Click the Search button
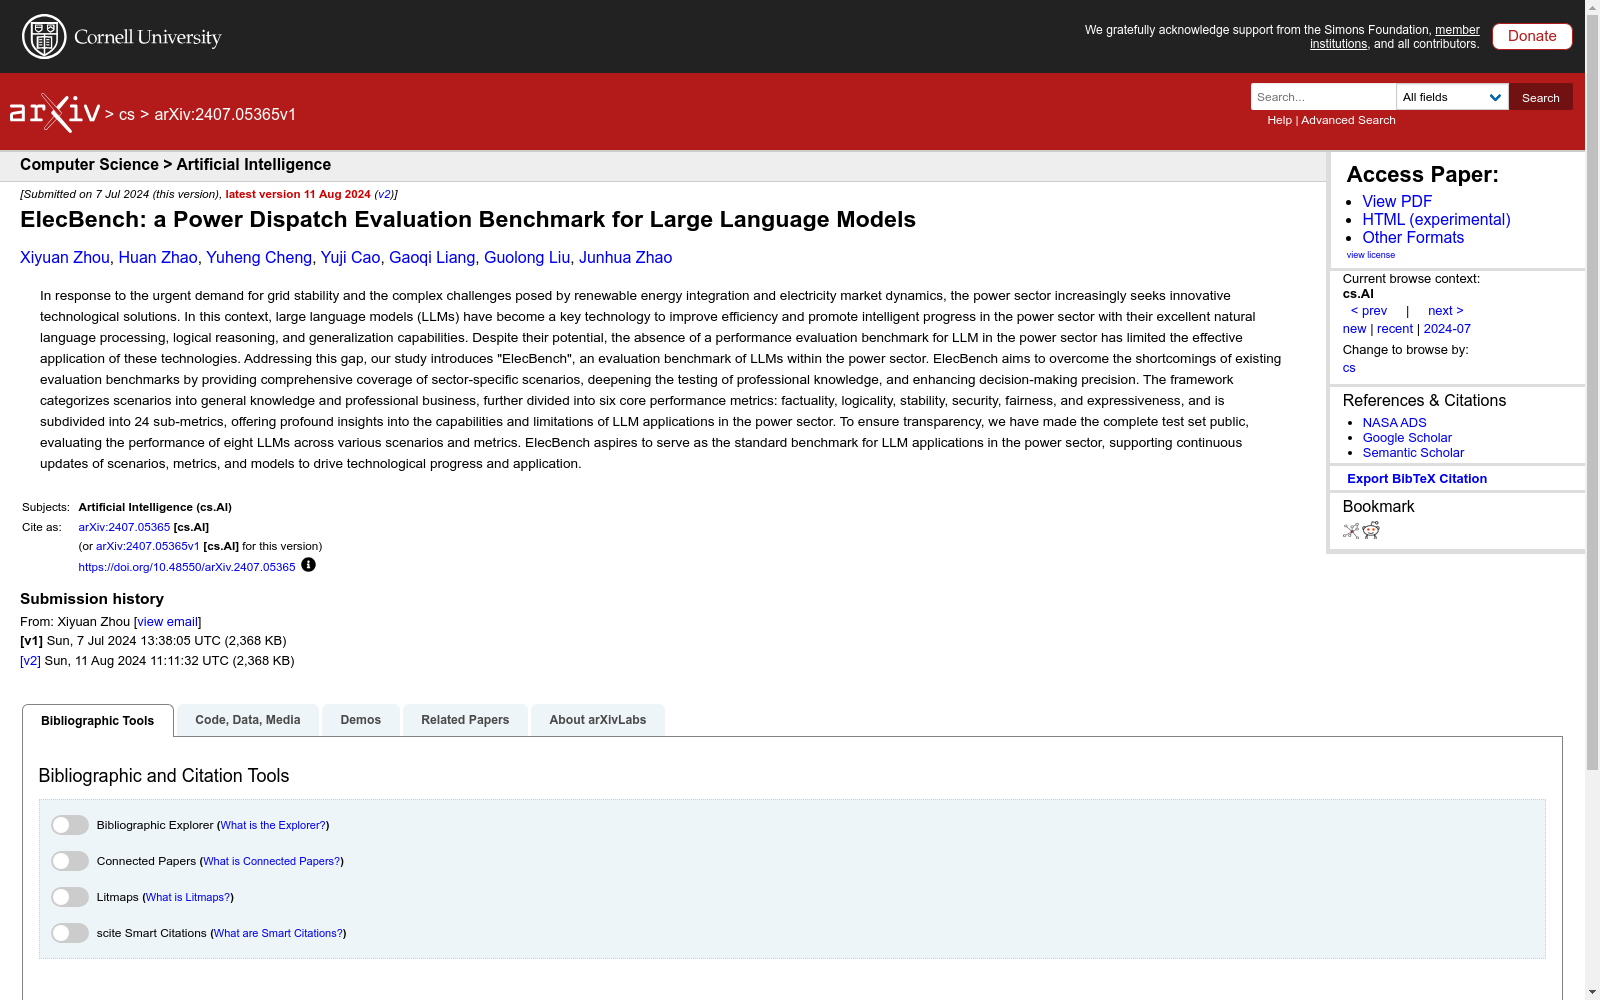The width and height of the screenshot is (1600, 1000). pos(1541,97)
